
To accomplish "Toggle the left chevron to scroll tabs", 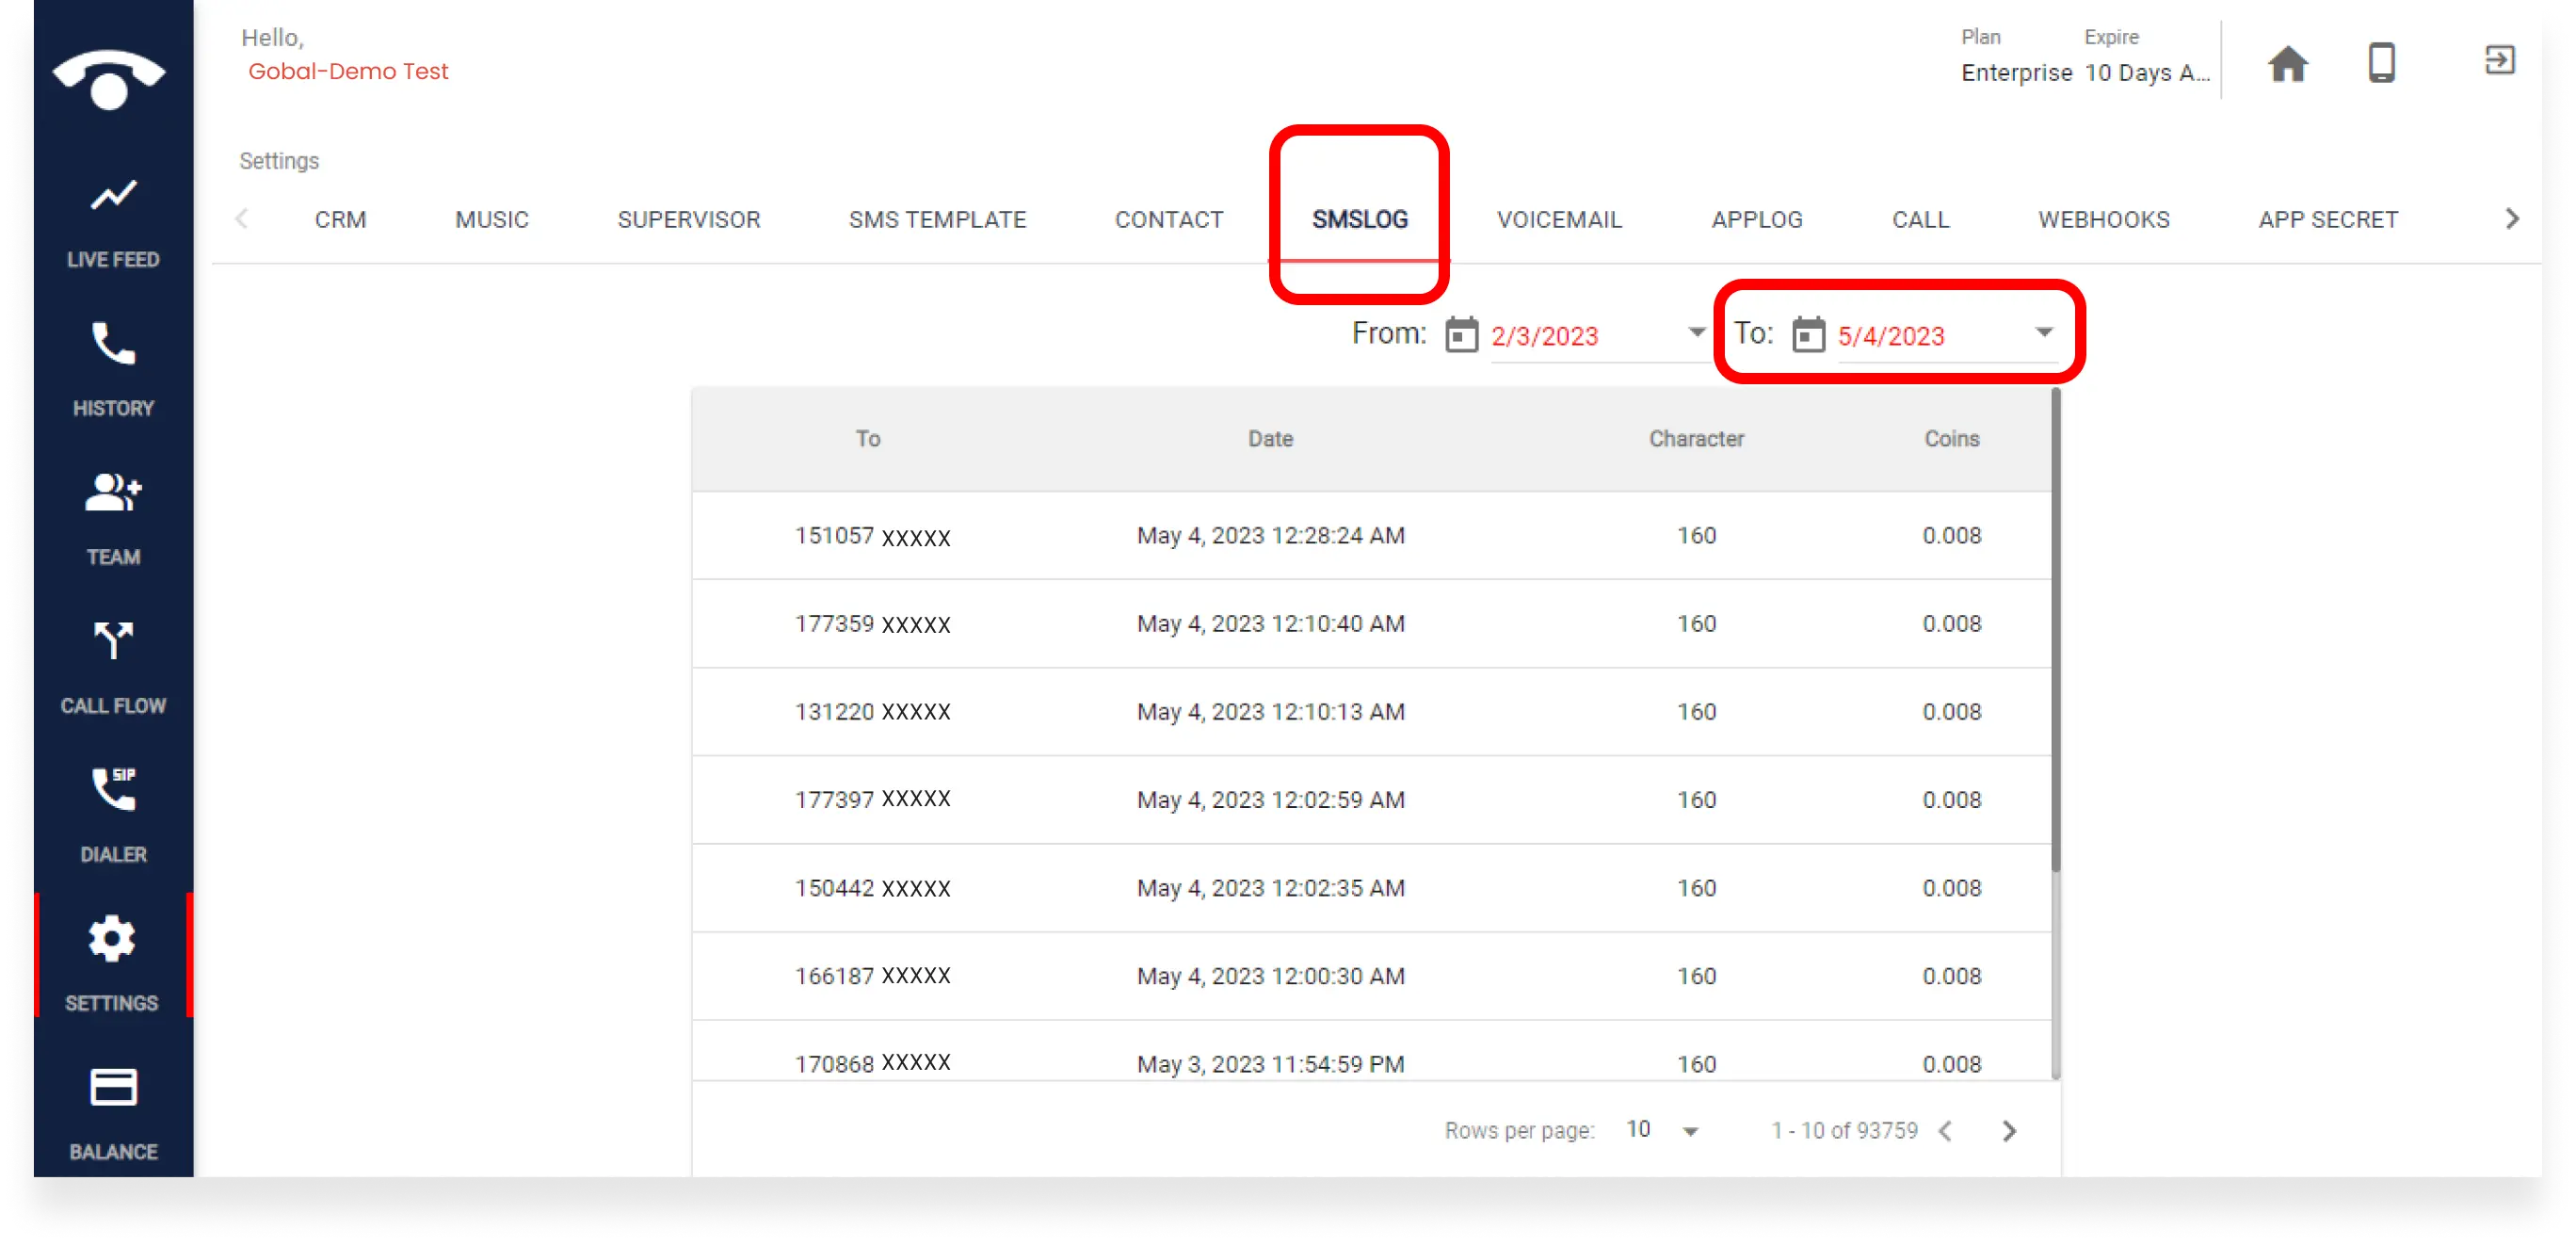I will click(x=243, y=218).
